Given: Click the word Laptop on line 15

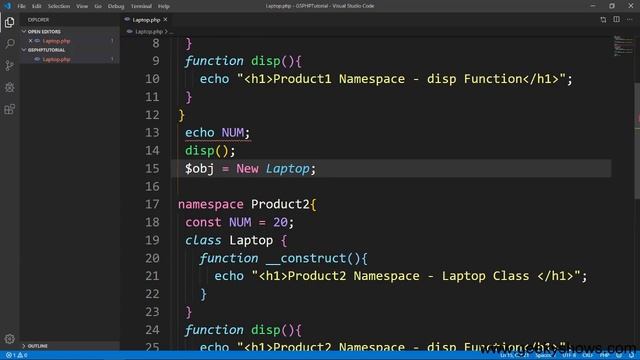Looking at the screenshot, I should coord(288,169).
